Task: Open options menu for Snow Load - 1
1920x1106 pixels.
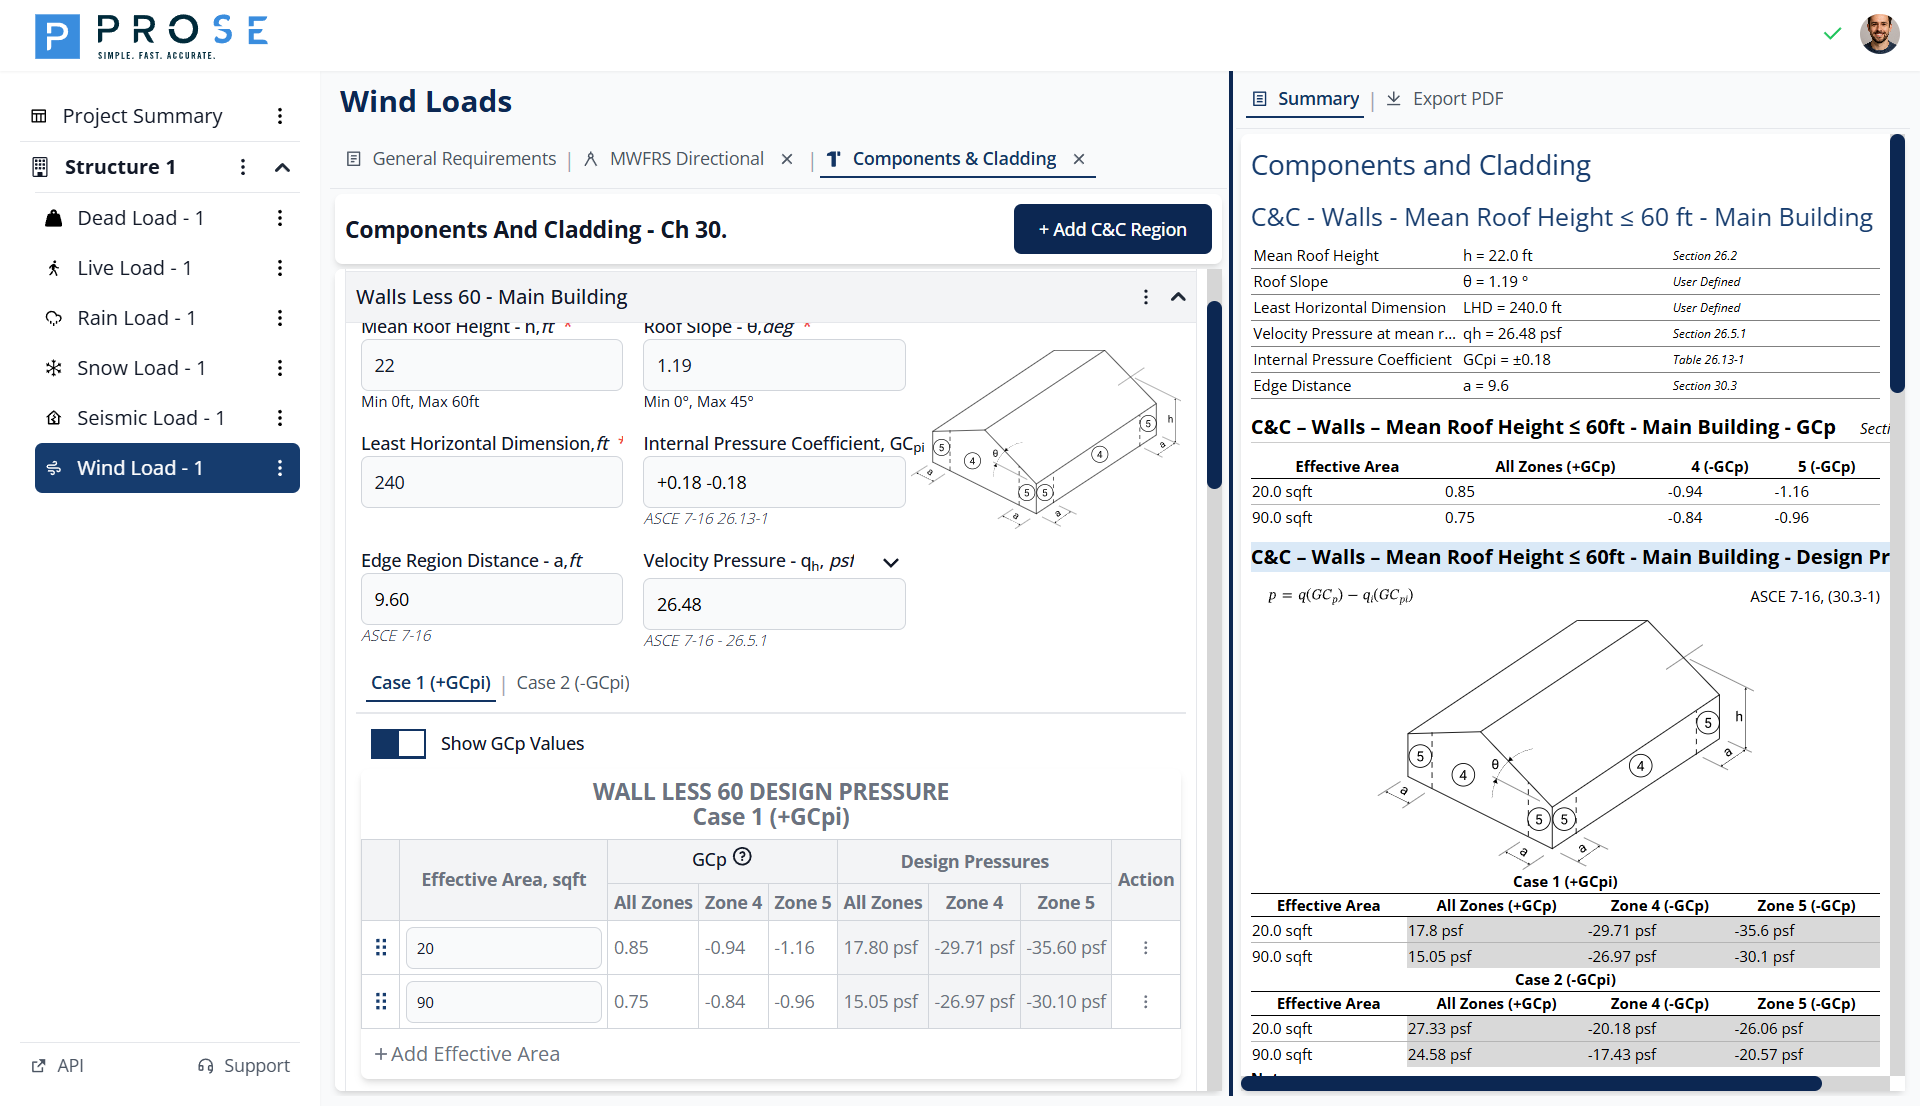Action: [280, 368]
